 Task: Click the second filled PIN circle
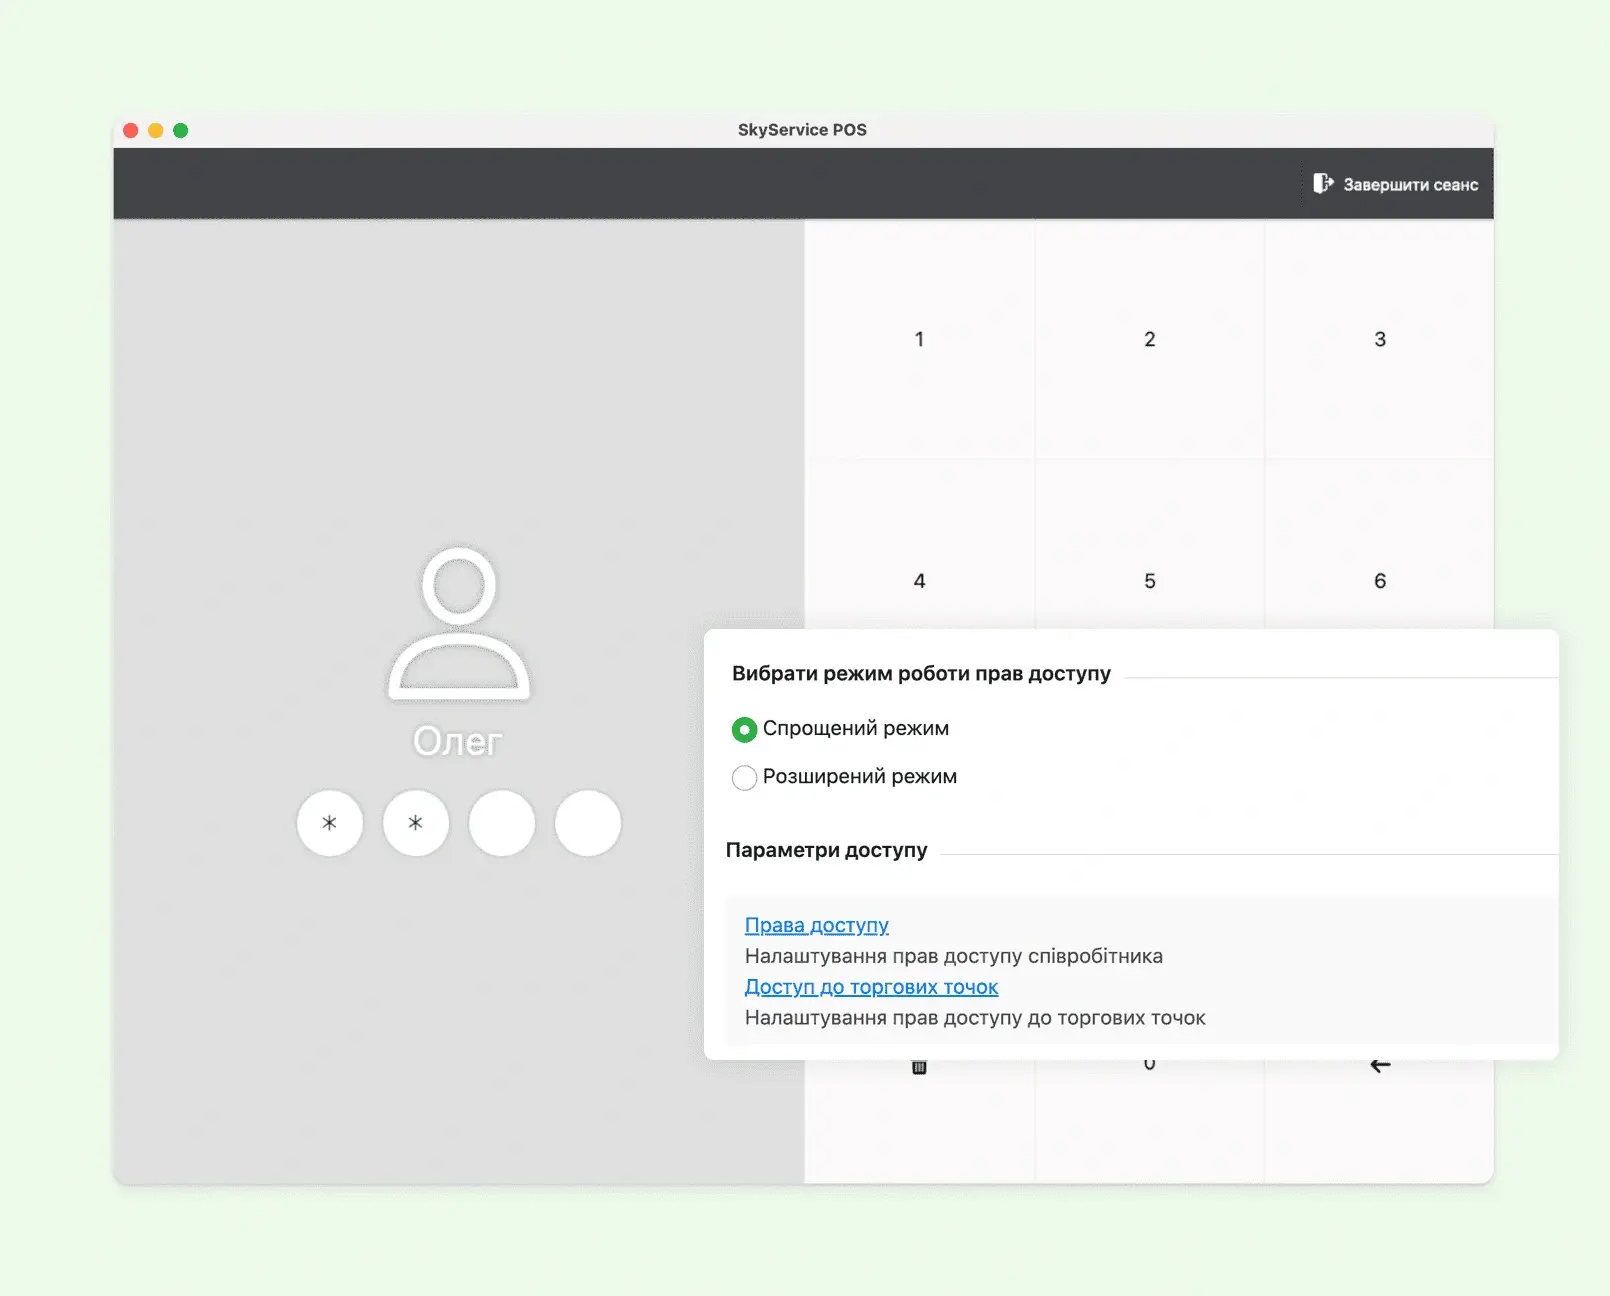(416, 823)
